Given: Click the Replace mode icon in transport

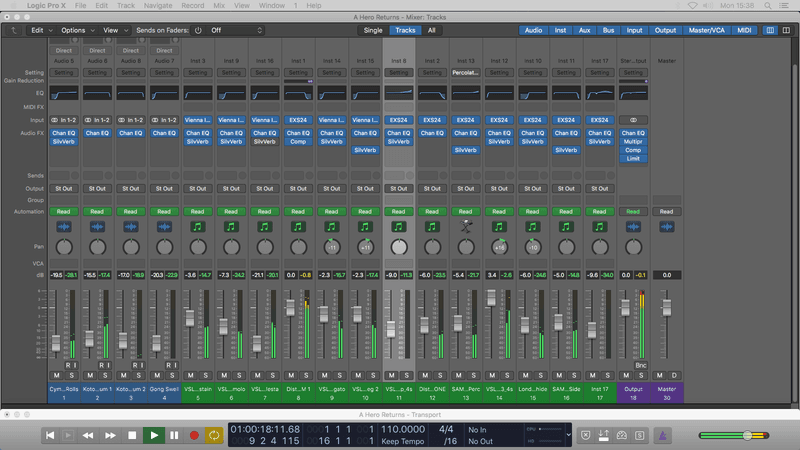Looking at the screenshot, I should pos(586,435).
